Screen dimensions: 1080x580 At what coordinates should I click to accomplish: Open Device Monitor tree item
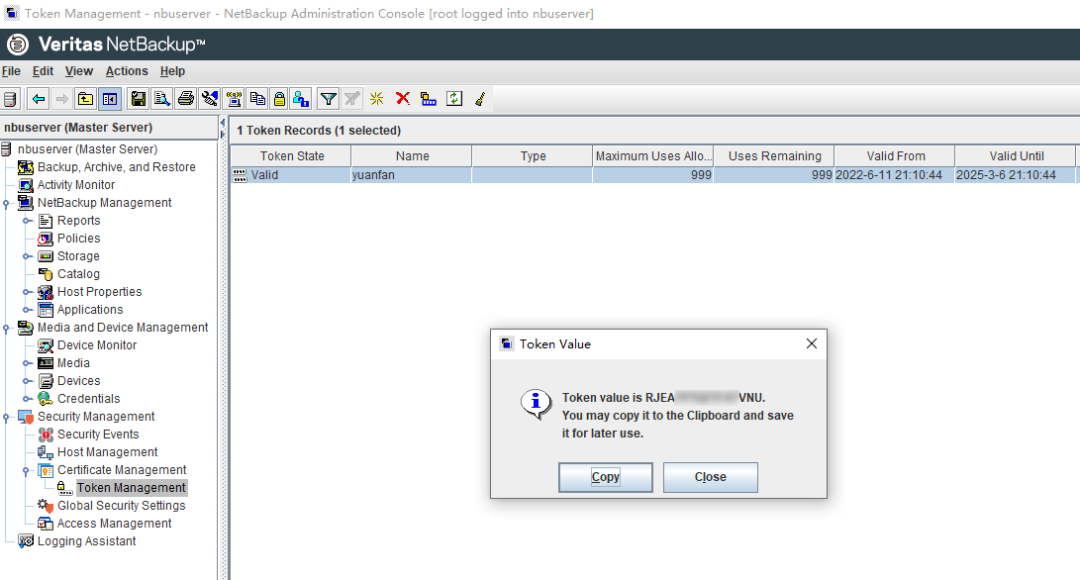click(96, 345)
